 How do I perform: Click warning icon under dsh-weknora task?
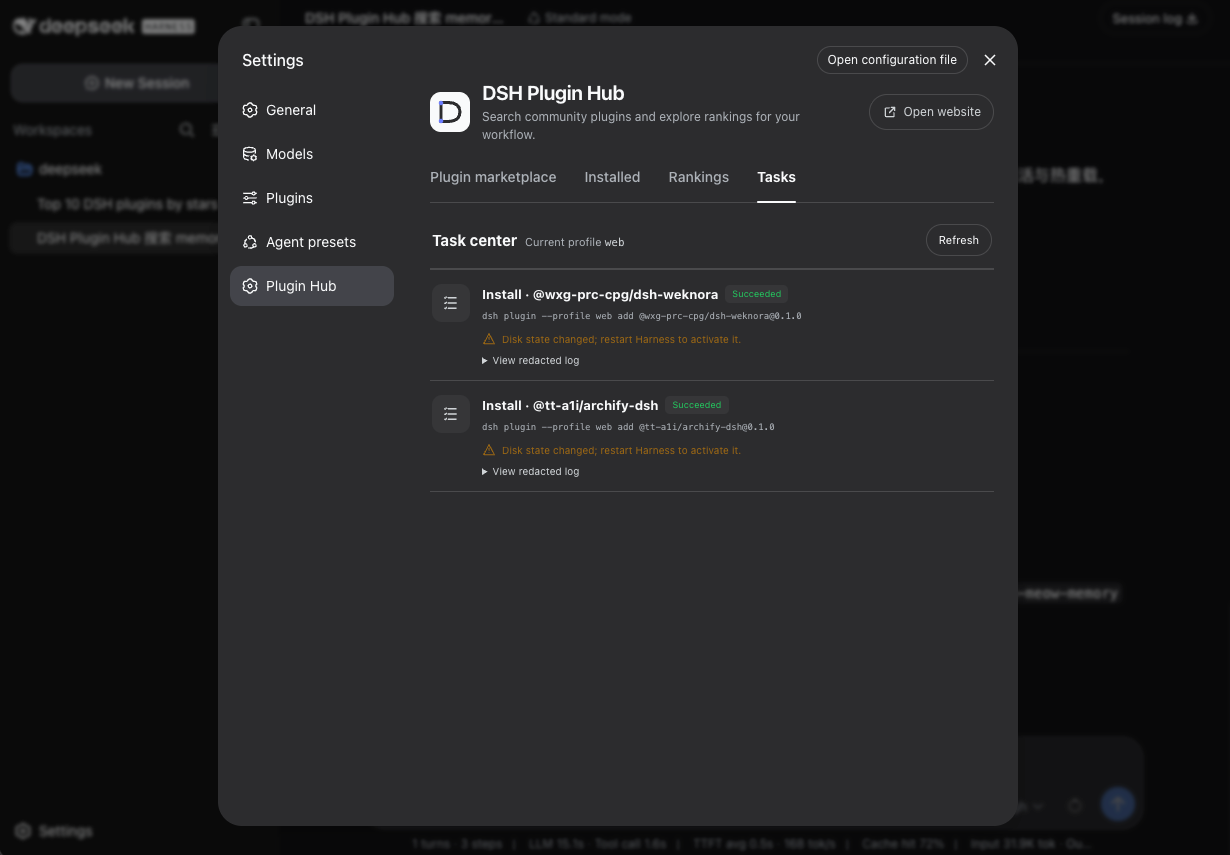pyautogui.click(x=489, y=339)
